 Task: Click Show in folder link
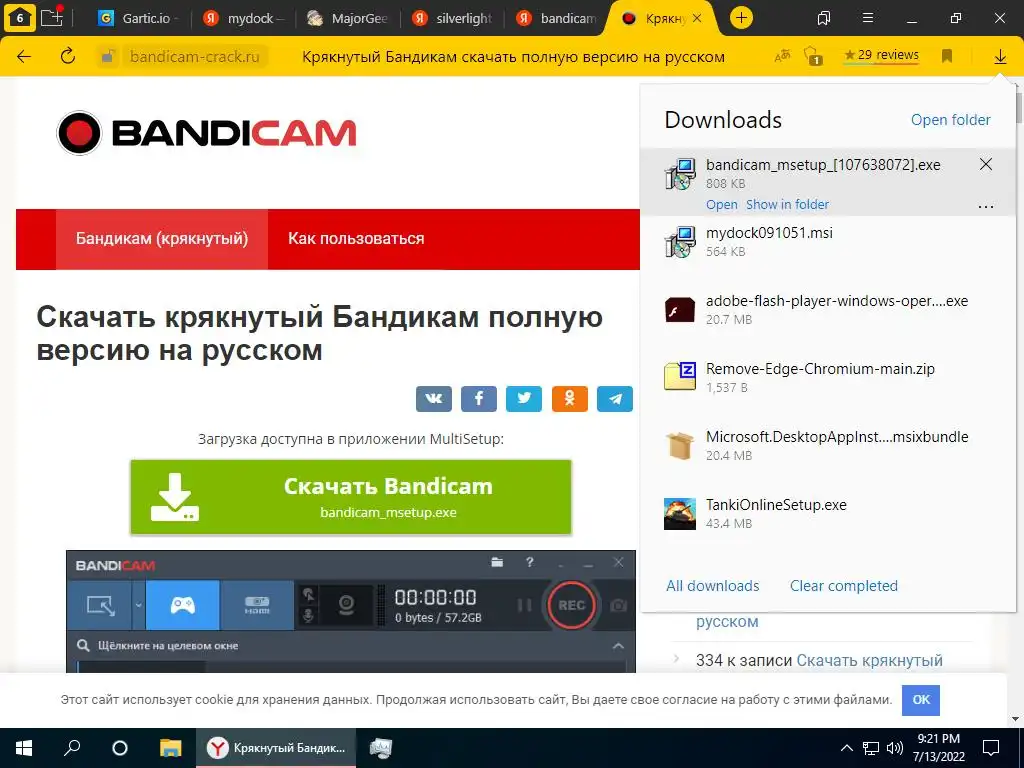(787, 204)
